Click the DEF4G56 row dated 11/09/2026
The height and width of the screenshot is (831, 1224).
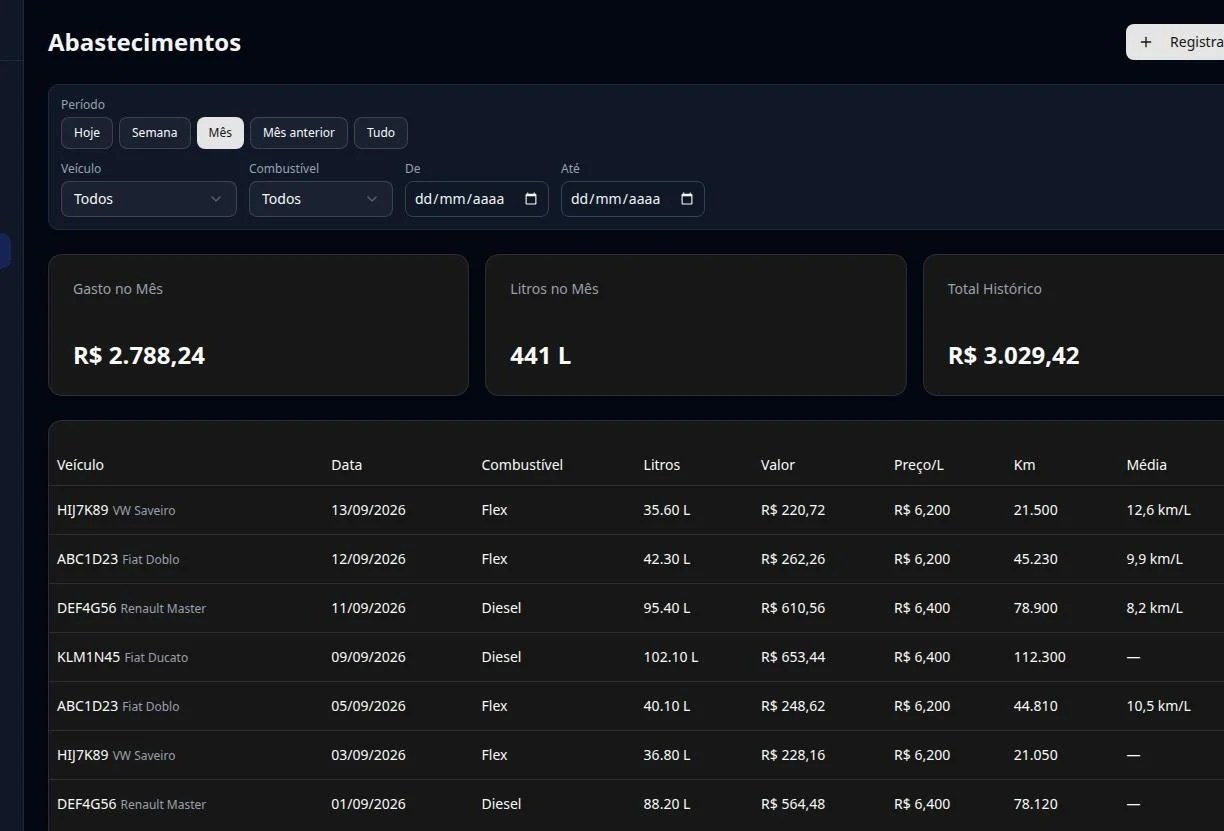[636, 608]
